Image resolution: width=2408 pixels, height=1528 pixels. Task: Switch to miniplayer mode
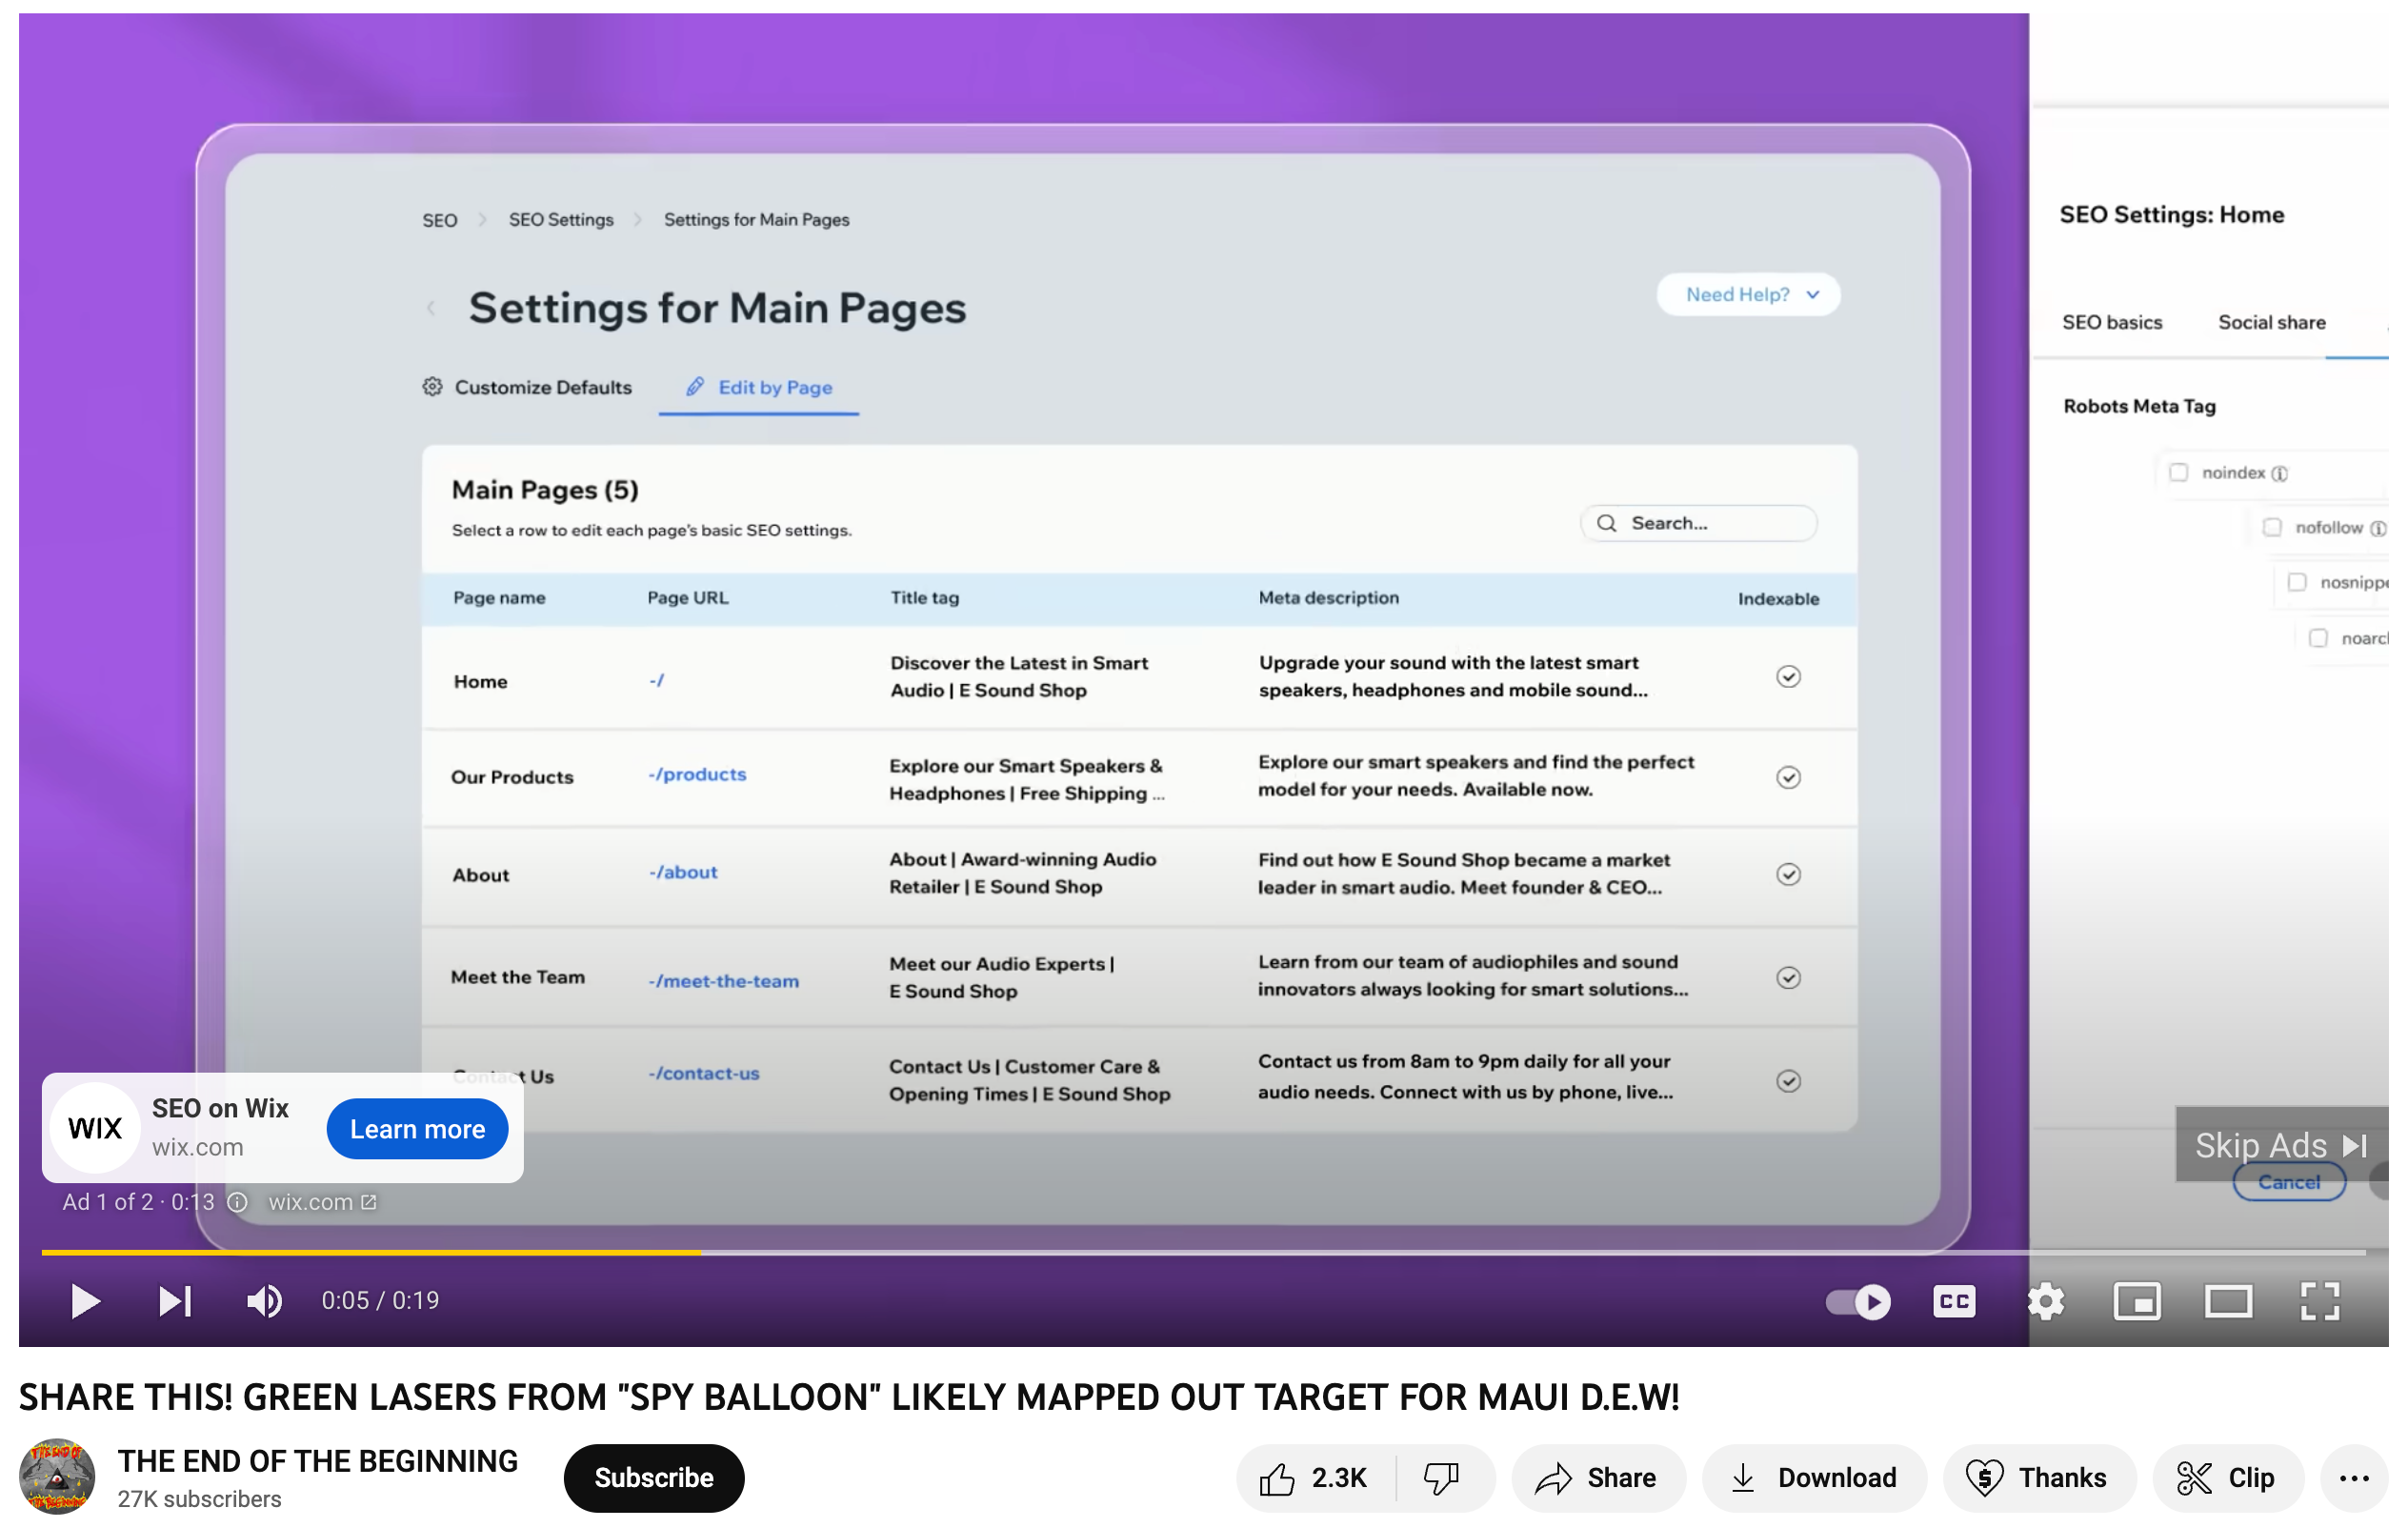(2136, 1300)
